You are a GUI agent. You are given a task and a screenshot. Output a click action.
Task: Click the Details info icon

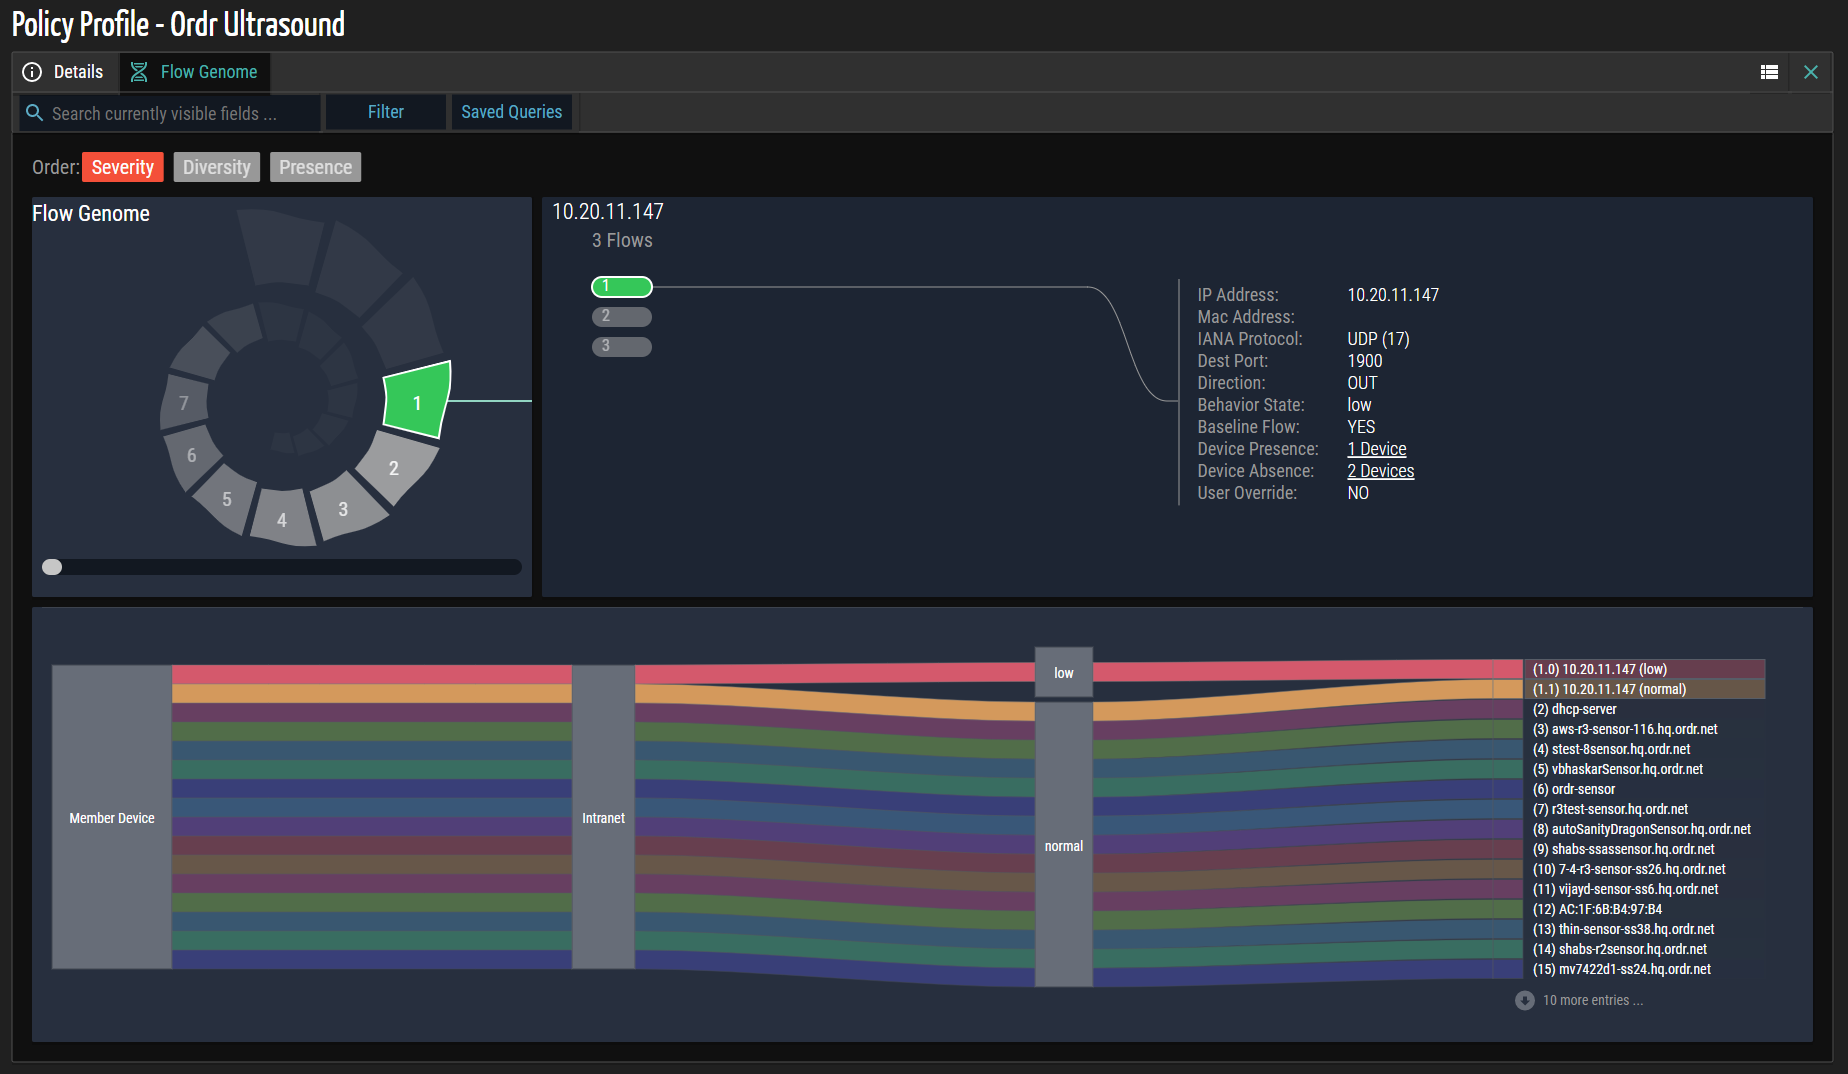[x=32, y=72]
